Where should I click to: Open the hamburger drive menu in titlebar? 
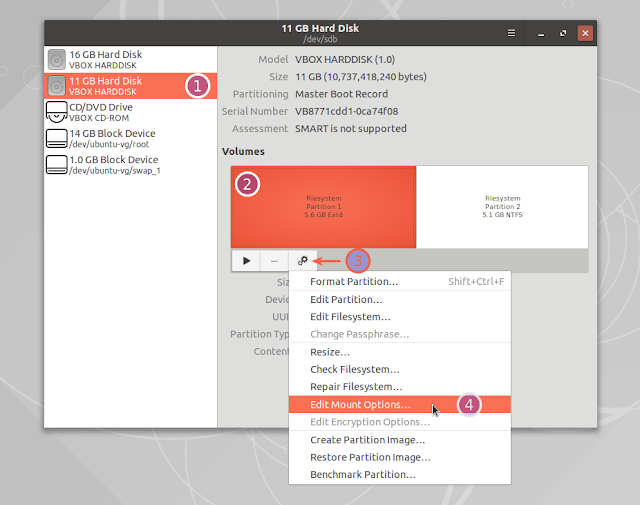[x=511, y=32]
